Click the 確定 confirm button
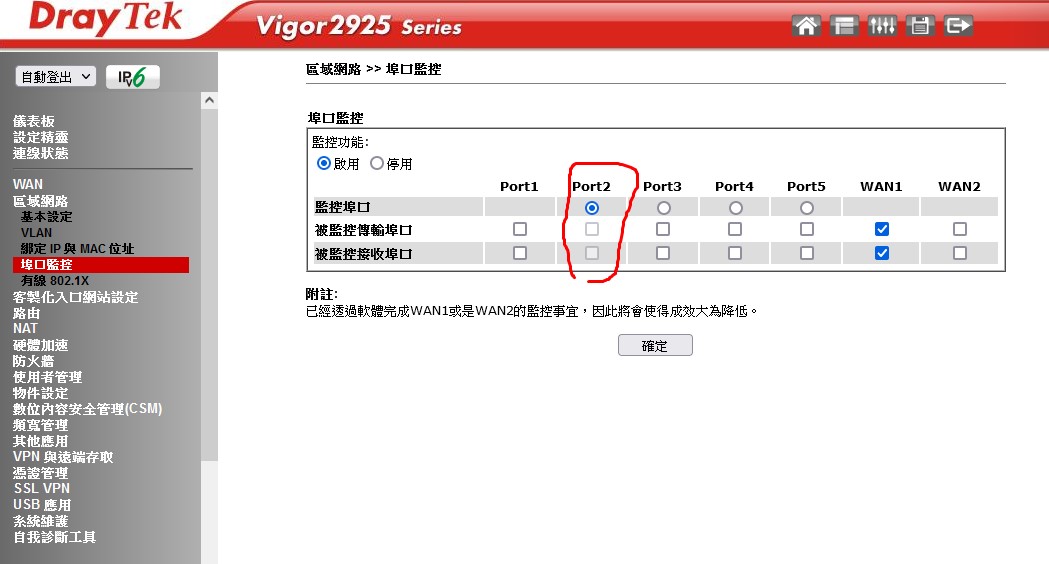Image resolution: width=1049 pixels, height=564 pixels. coord(655,345)
